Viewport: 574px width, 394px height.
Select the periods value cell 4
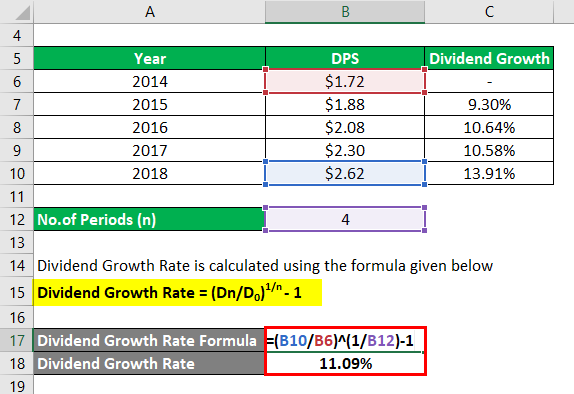(x=345, y=219)
